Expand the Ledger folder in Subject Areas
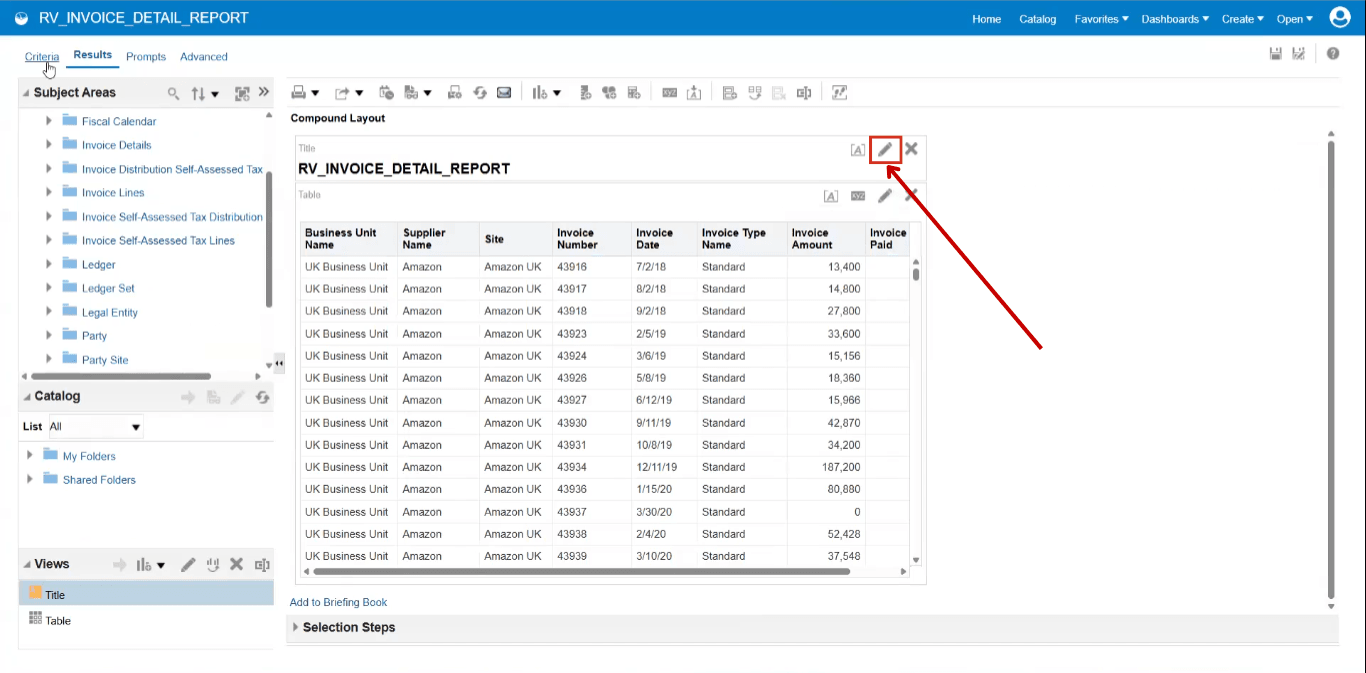This screenshot has width=1366, height=673. pyautogui.click(x=47, y=264)
